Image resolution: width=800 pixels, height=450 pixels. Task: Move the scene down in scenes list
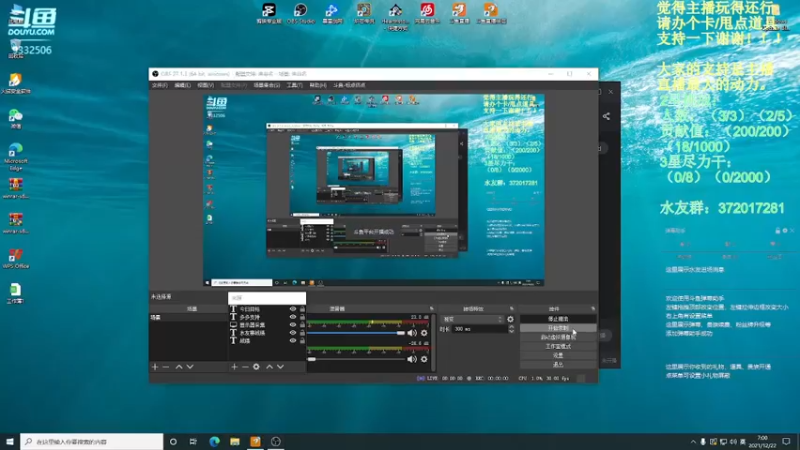point(190,367)
